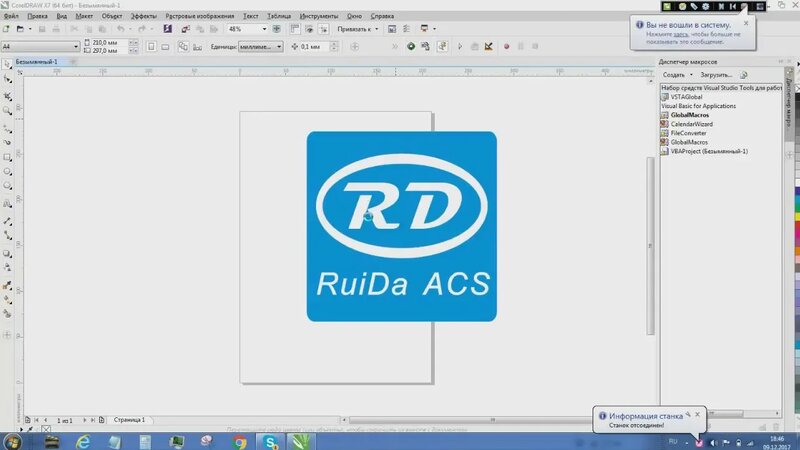Toggle Show rulers icon

pos(294,29)
